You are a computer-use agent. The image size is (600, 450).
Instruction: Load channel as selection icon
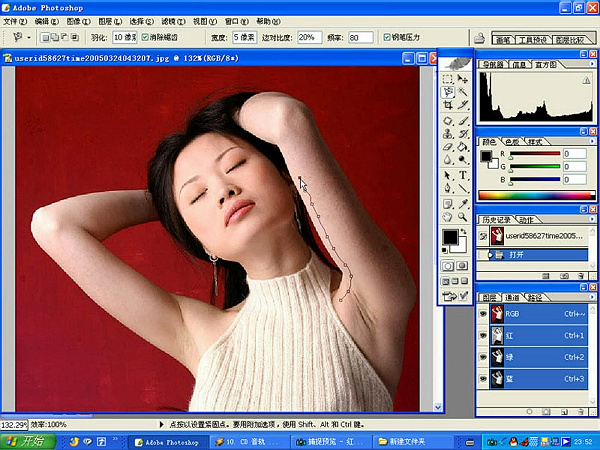coord(529,412)
